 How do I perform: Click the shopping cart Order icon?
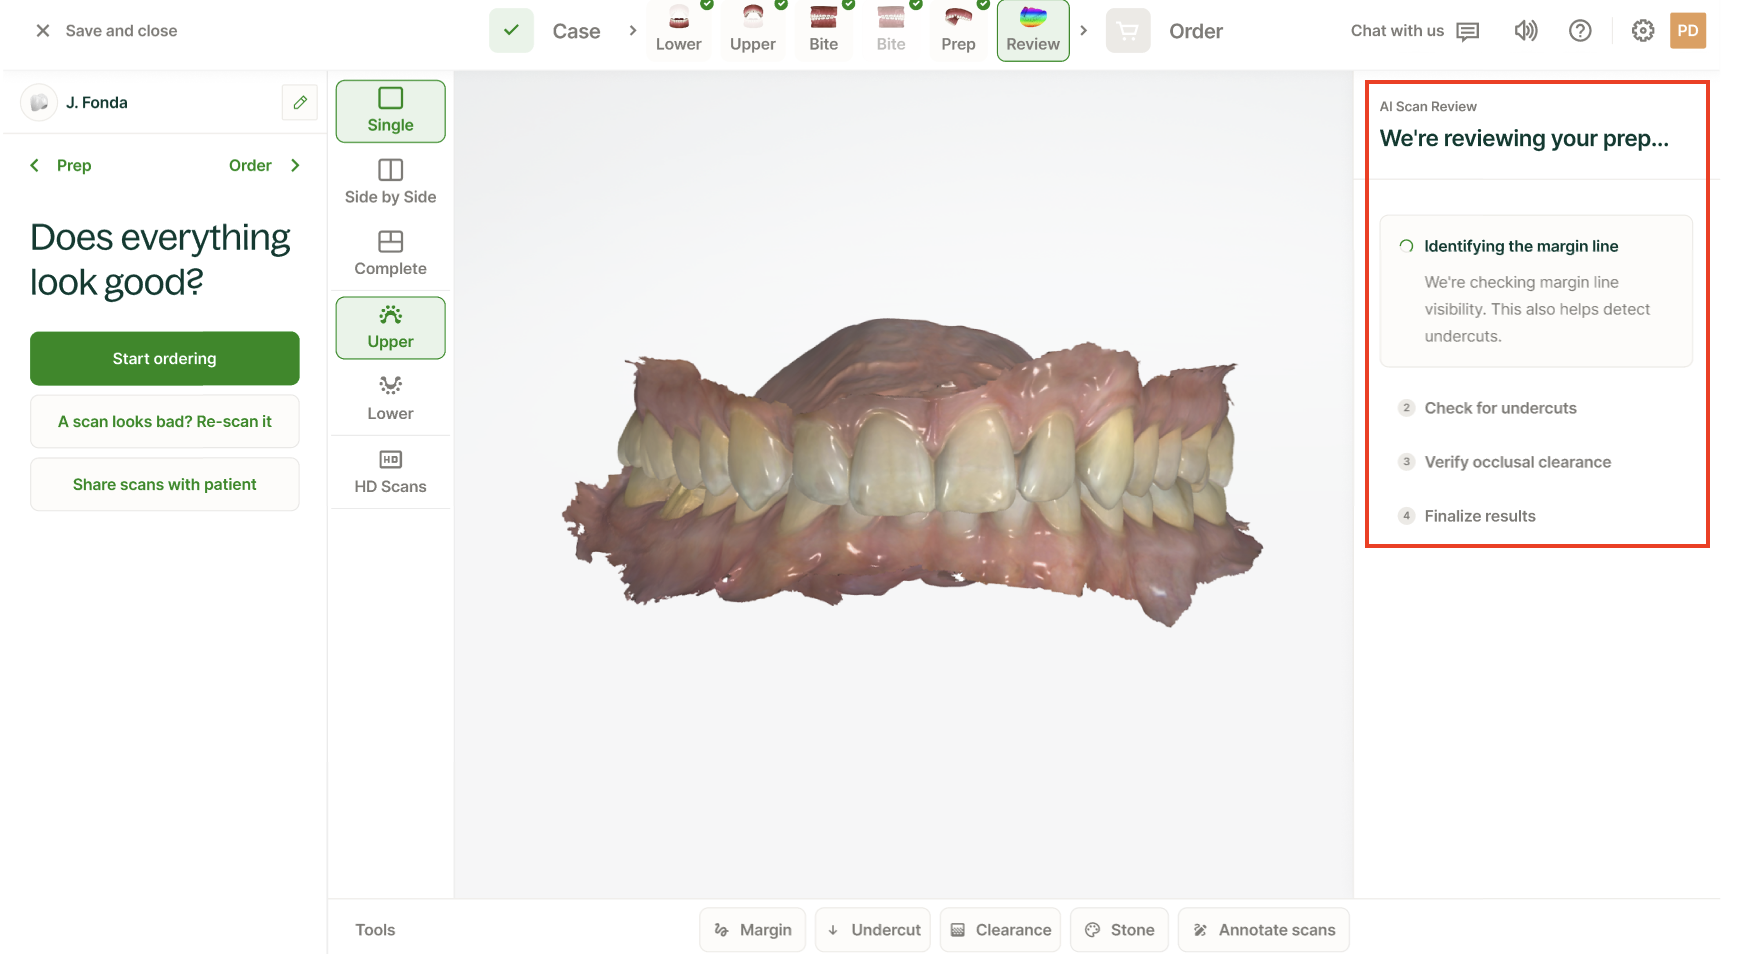point(1128,31)
